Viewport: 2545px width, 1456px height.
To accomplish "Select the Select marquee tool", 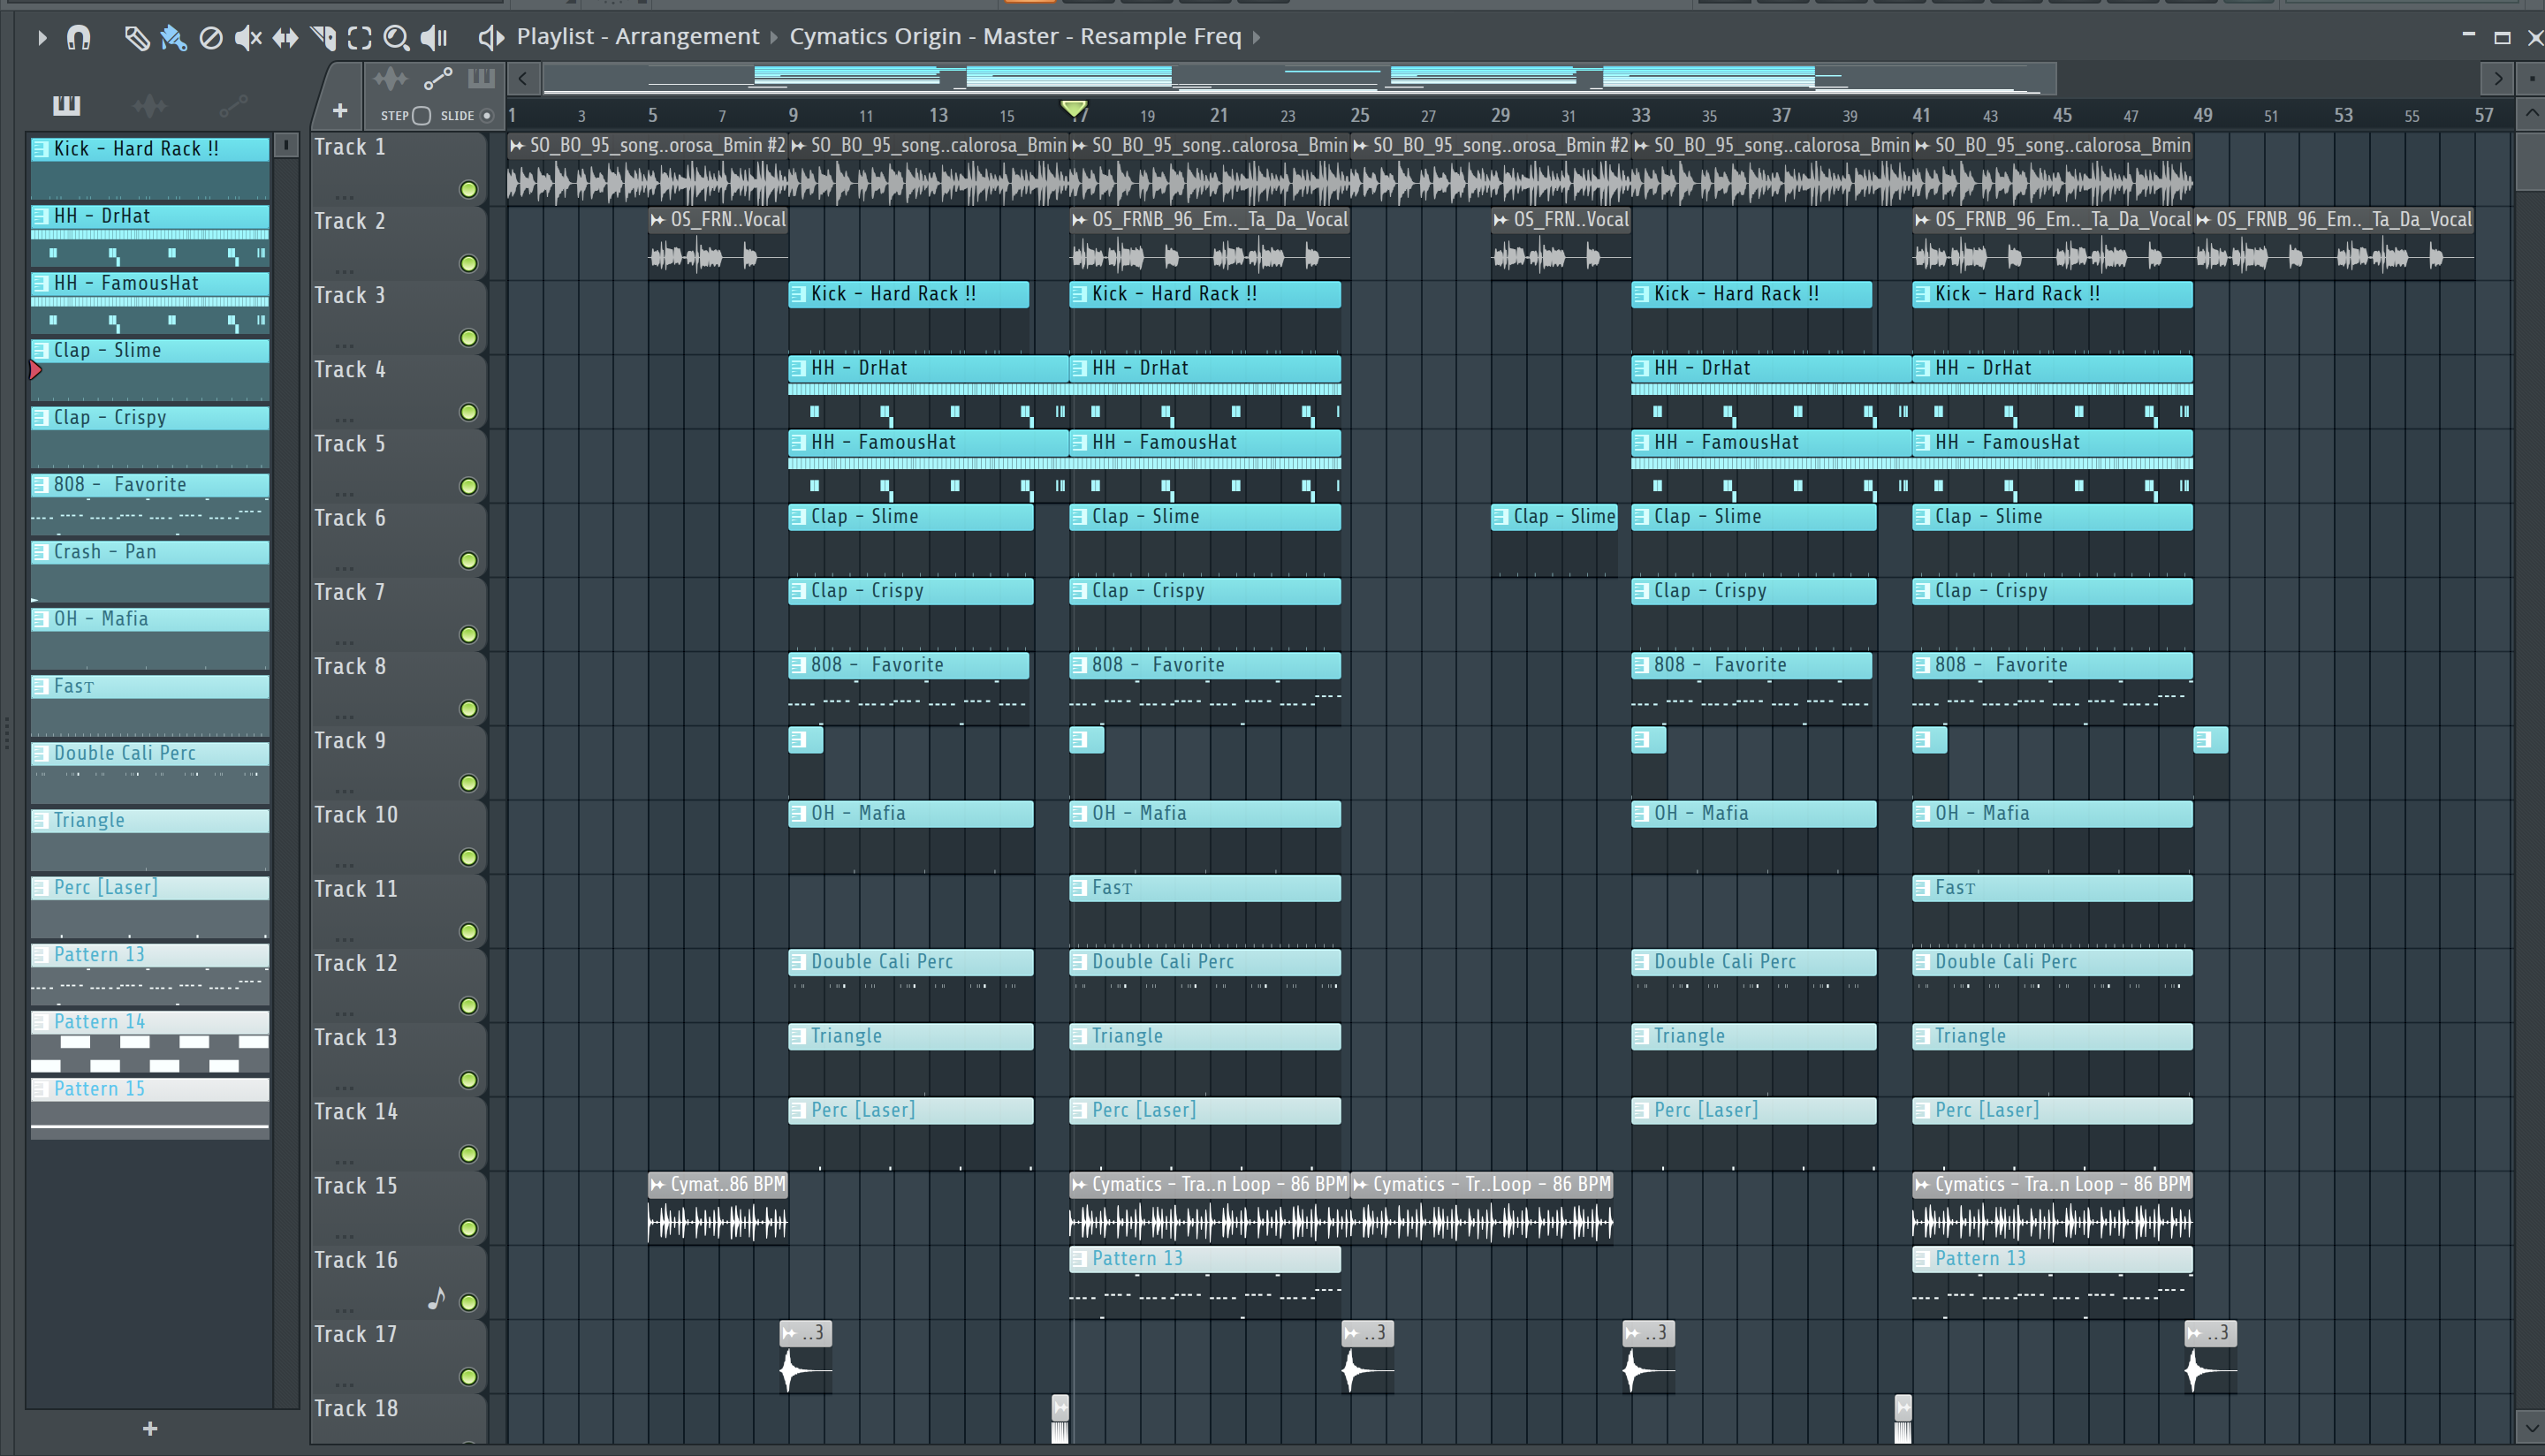I will click(359, 38).
